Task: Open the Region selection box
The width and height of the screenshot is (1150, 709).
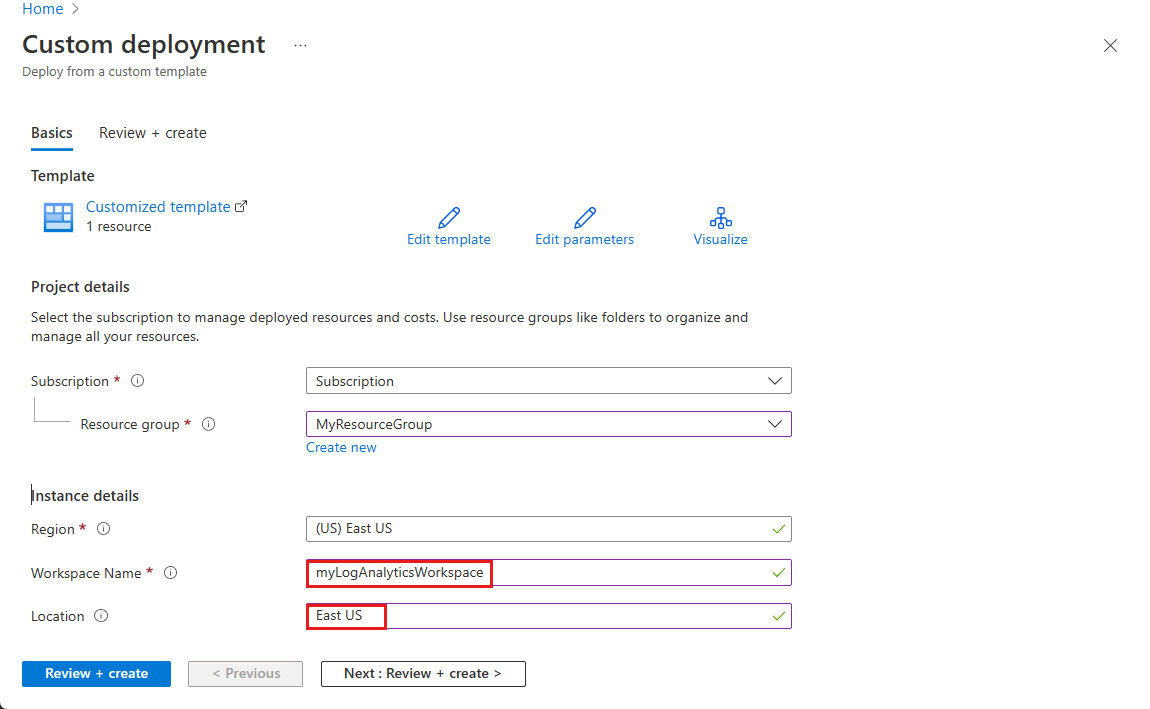Action: [548, 529]
